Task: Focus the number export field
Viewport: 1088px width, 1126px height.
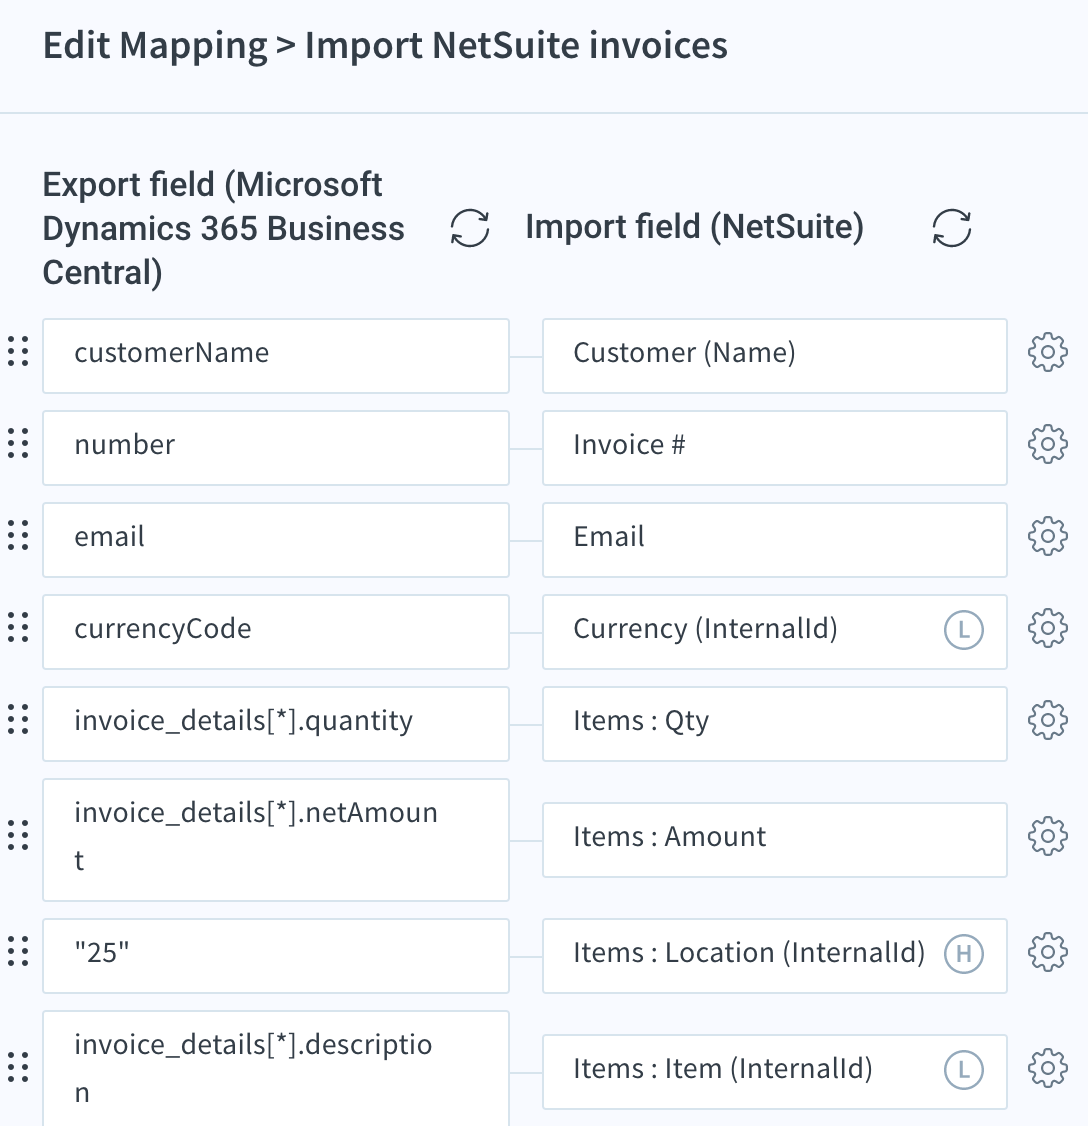Action: click(x=276, y=448)
